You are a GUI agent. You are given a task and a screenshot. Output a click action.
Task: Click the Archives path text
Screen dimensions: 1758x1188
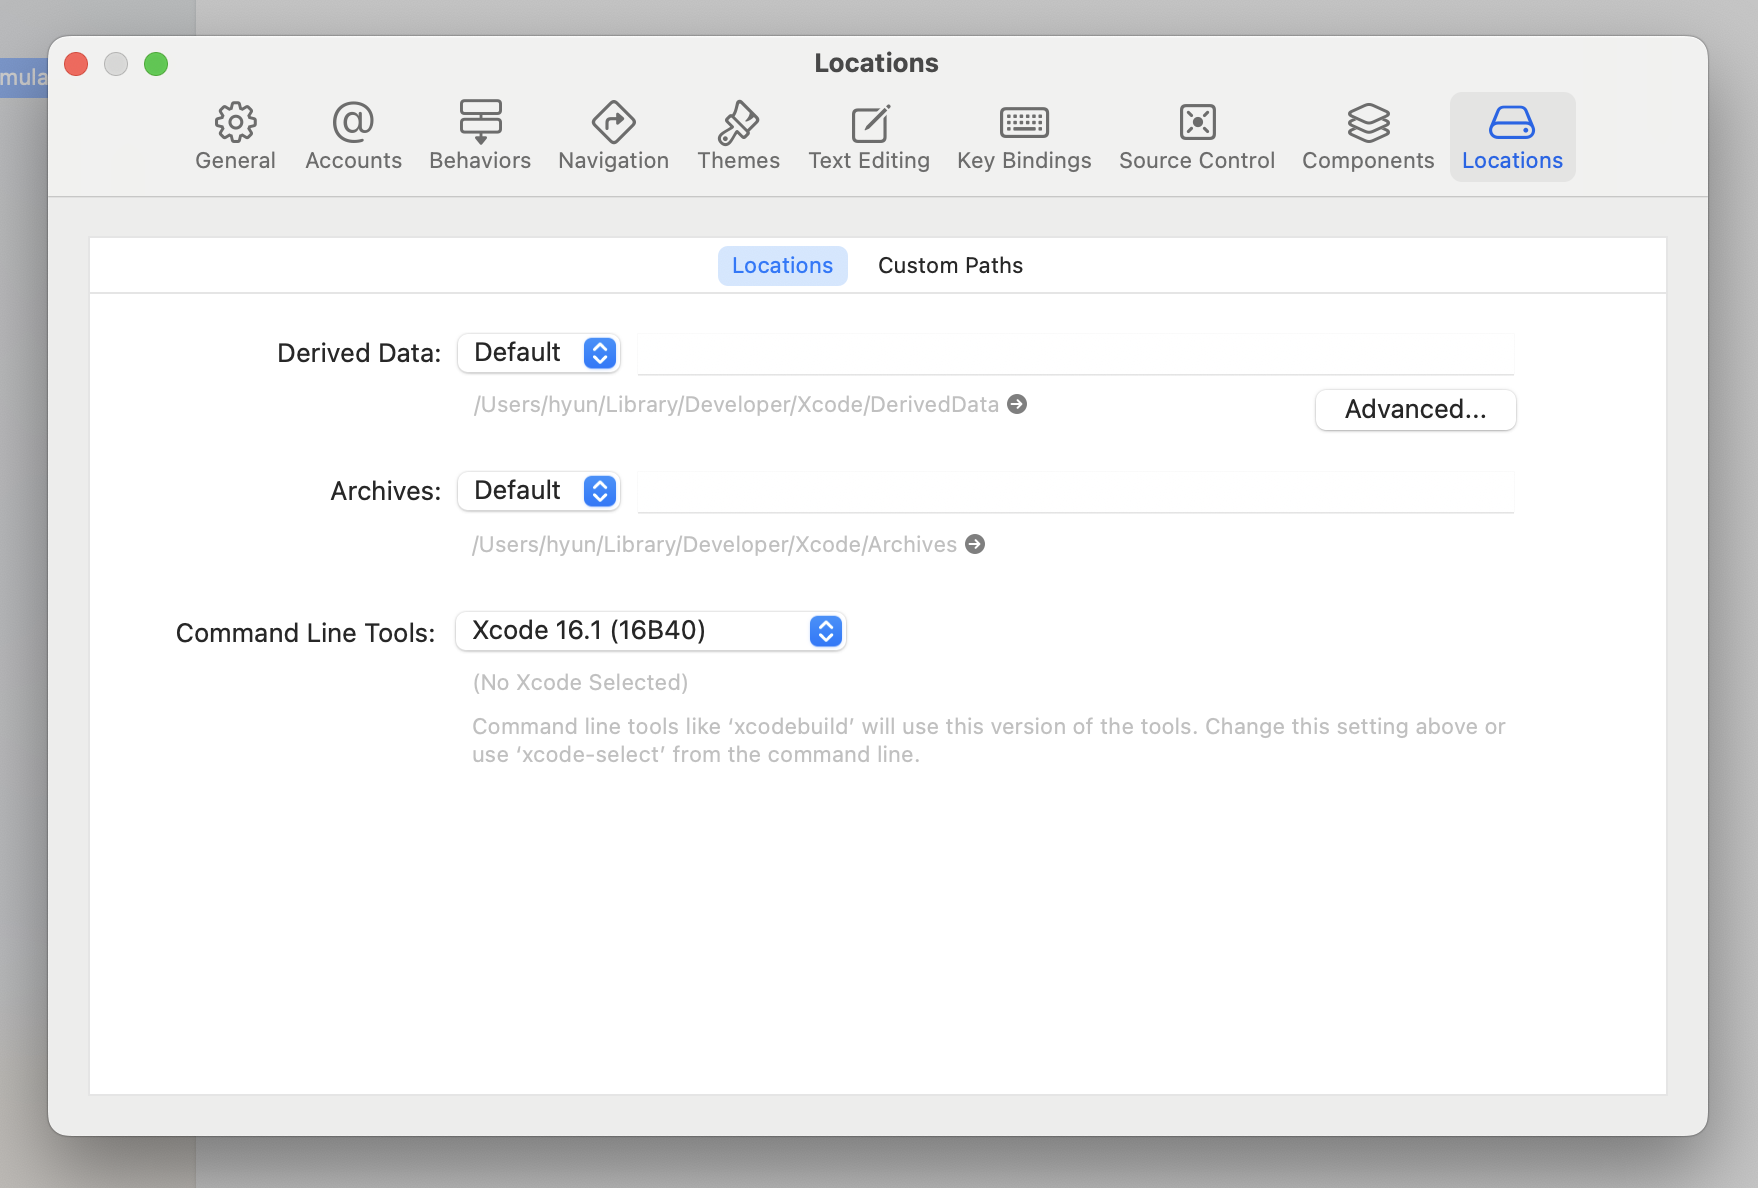pyautogui.click(x=714, y=544)
